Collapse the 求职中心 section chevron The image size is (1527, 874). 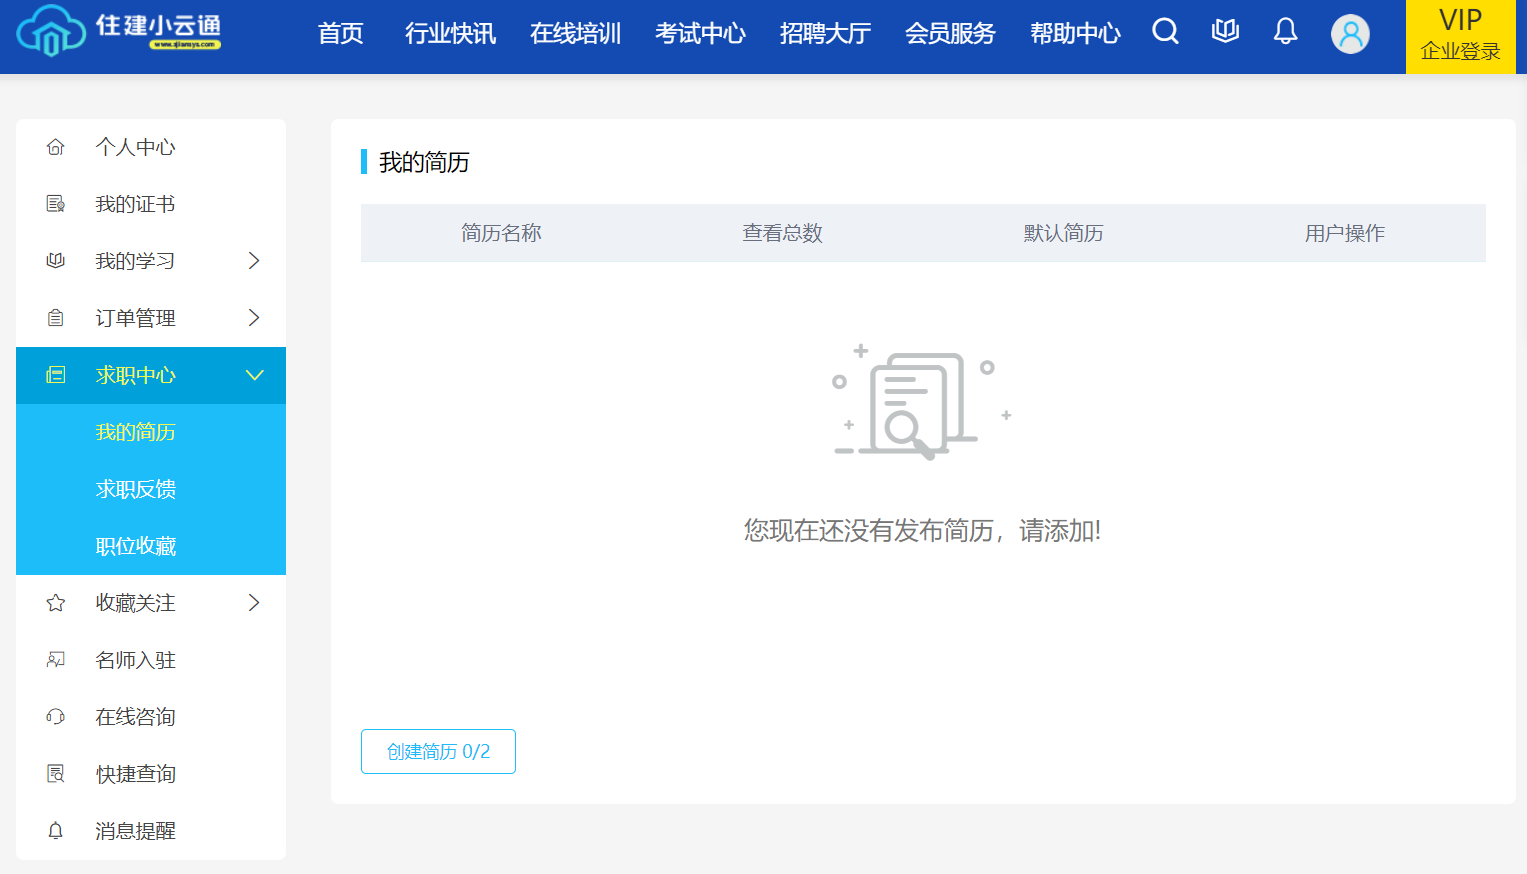254,375
